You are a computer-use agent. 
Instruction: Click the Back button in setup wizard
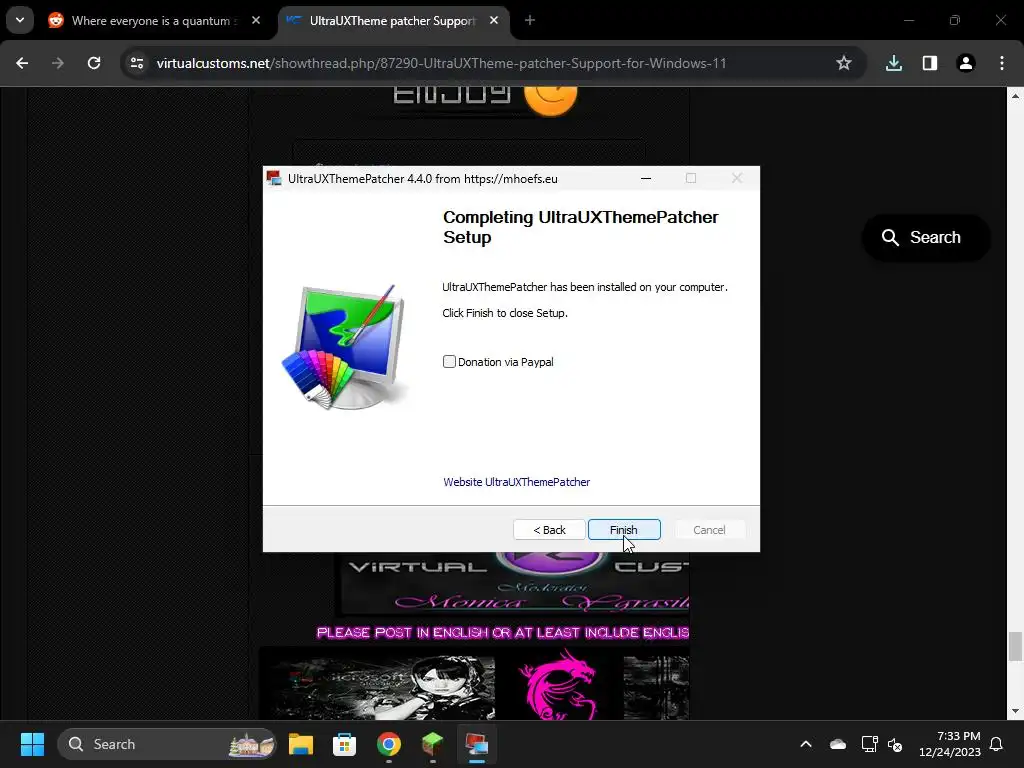point(549,530)
